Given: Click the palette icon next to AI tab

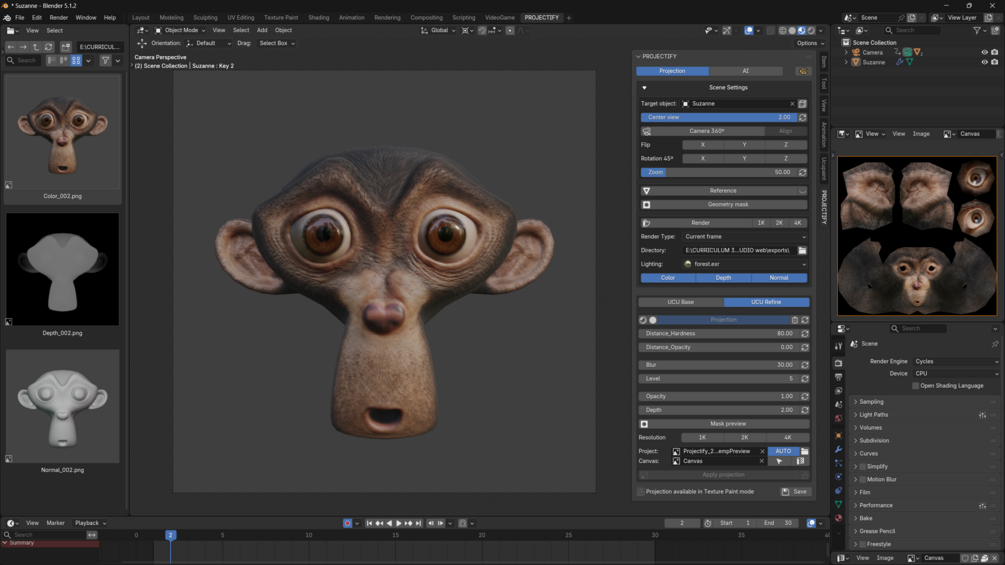Looking at the screenshot, I should coord(802,71).
